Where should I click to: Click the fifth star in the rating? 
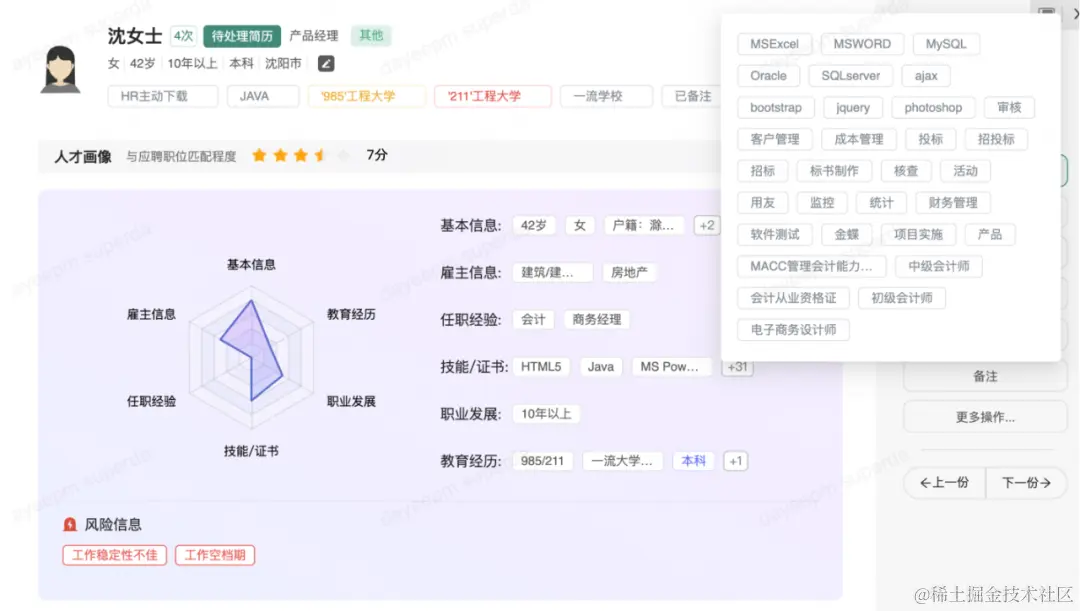tap(345, 155)
